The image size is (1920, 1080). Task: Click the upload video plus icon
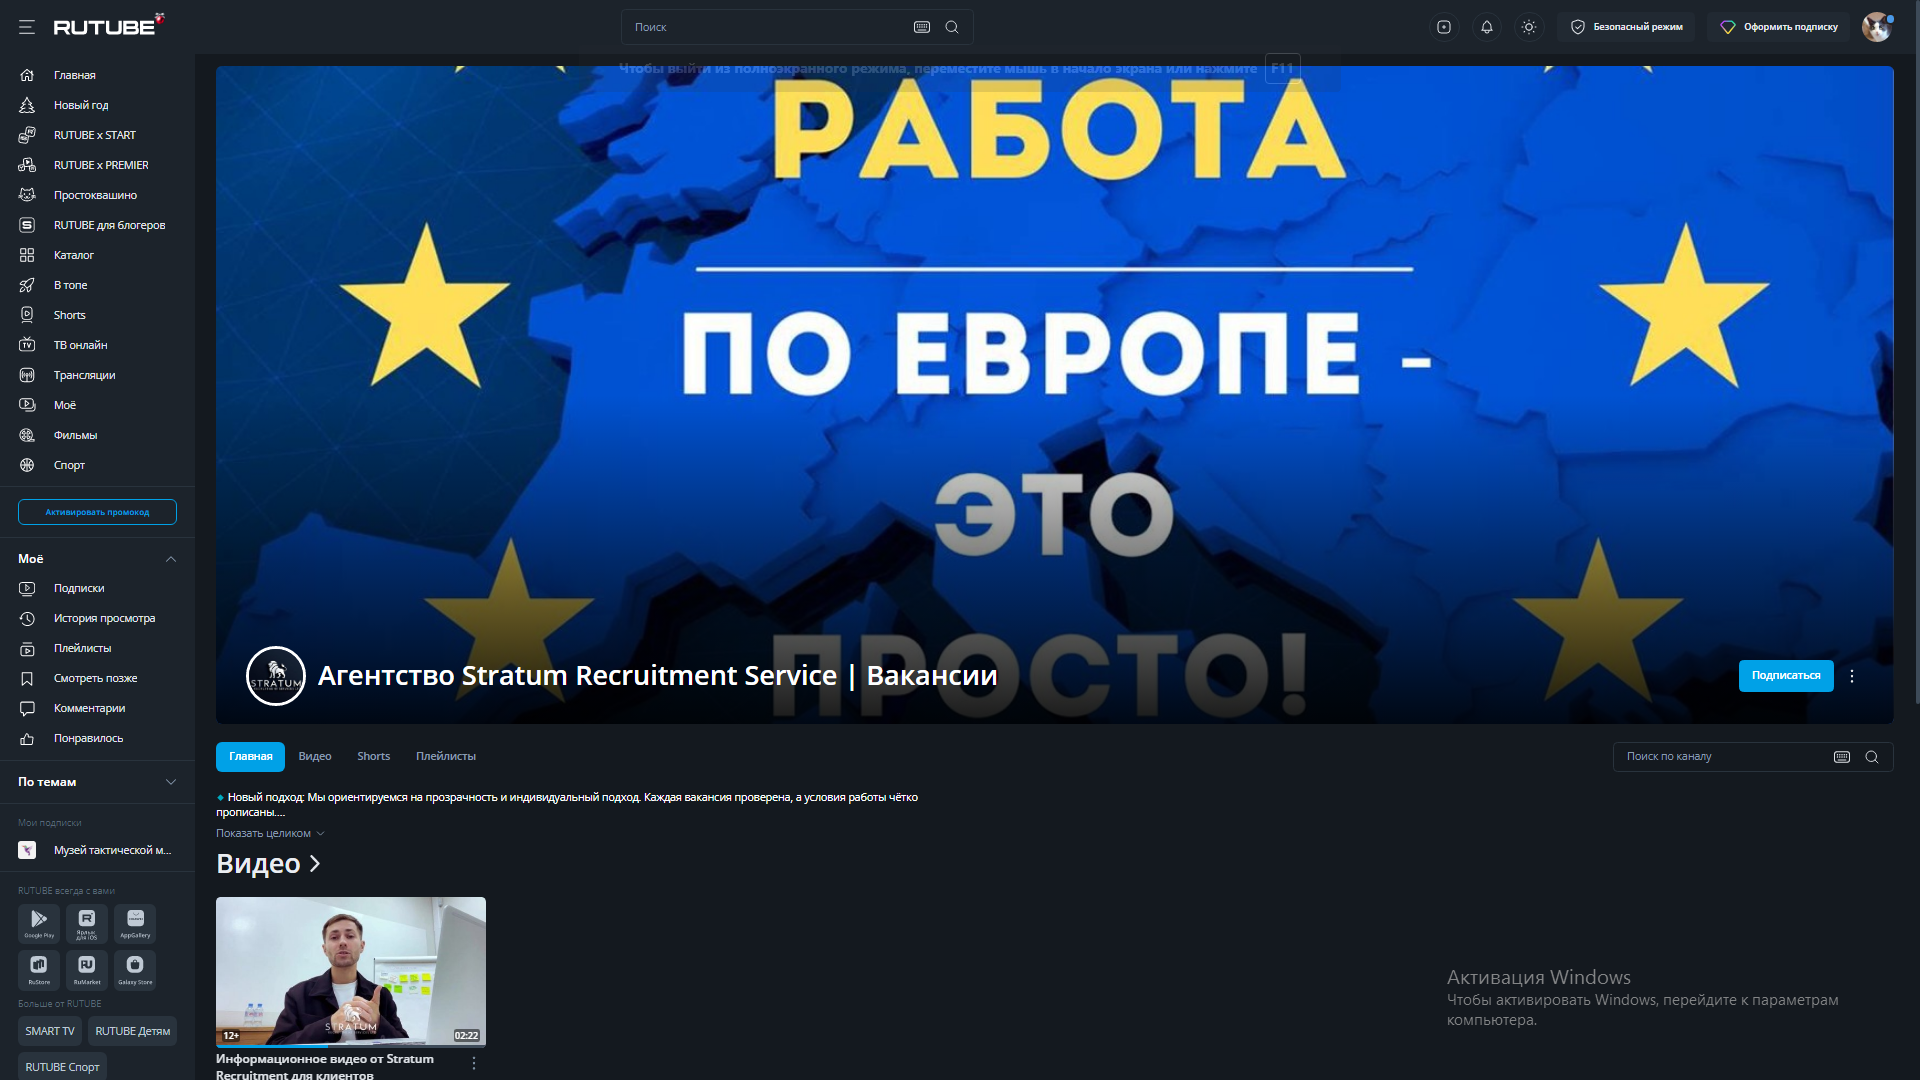1444,27
